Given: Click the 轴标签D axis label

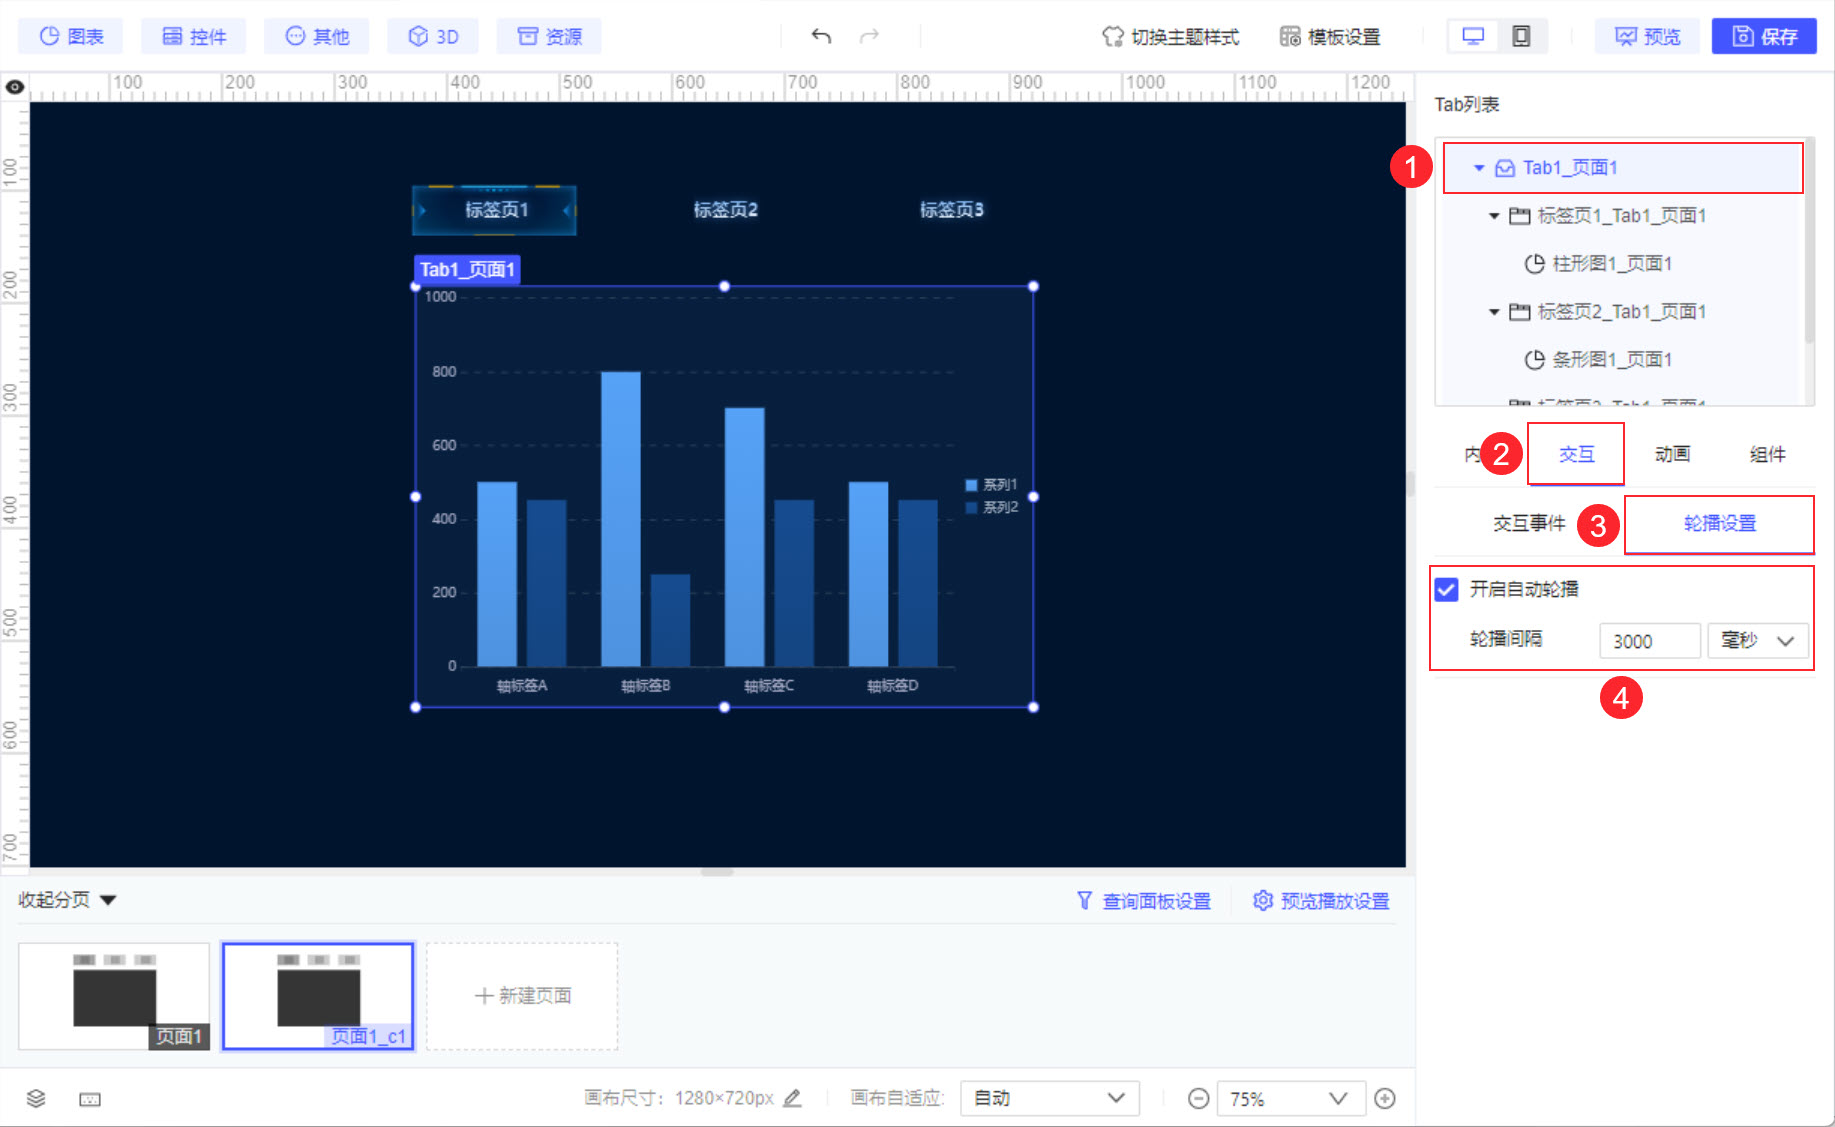Looking at the screenshot, I should [x=893, y=686].
